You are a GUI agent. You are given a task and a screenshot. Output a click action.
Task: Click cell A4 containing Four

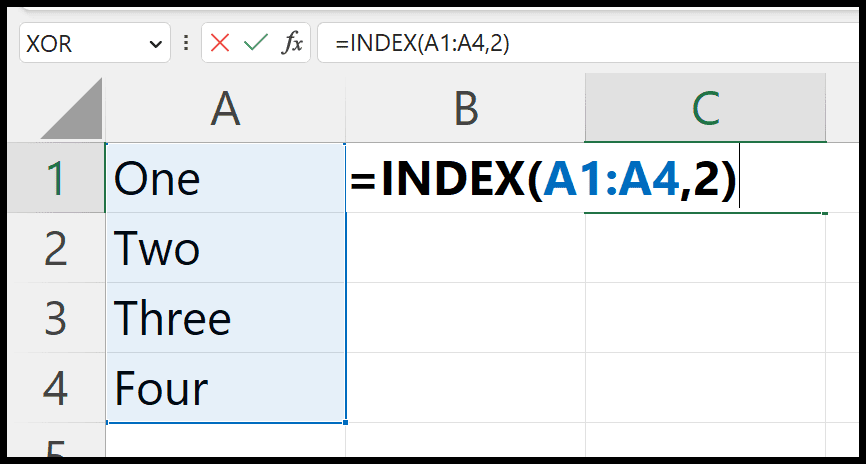point(225,388)
